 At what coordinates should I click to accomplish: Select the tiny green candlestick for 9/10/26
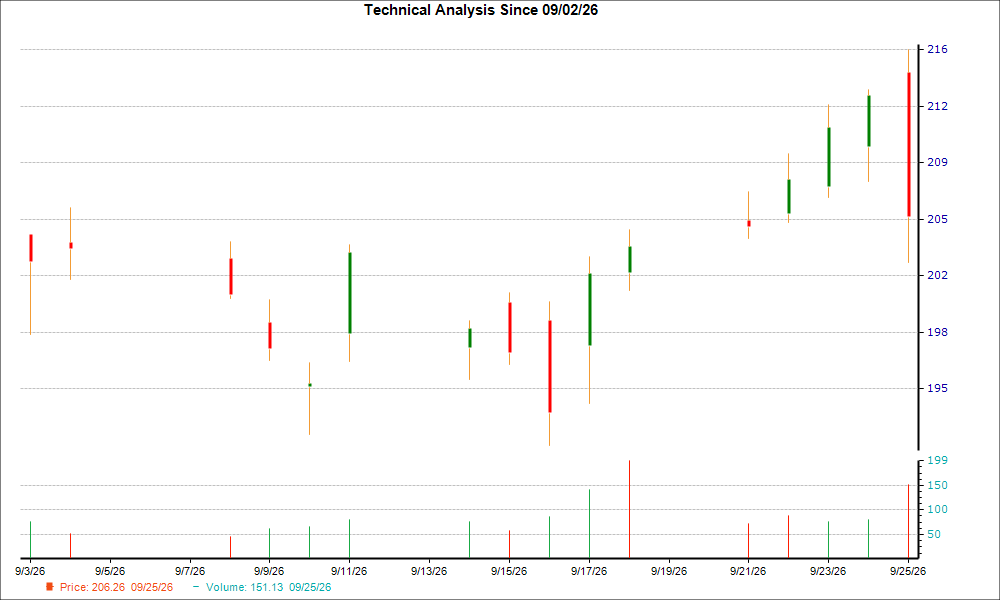pyautogui.click(x=310, y=385)
